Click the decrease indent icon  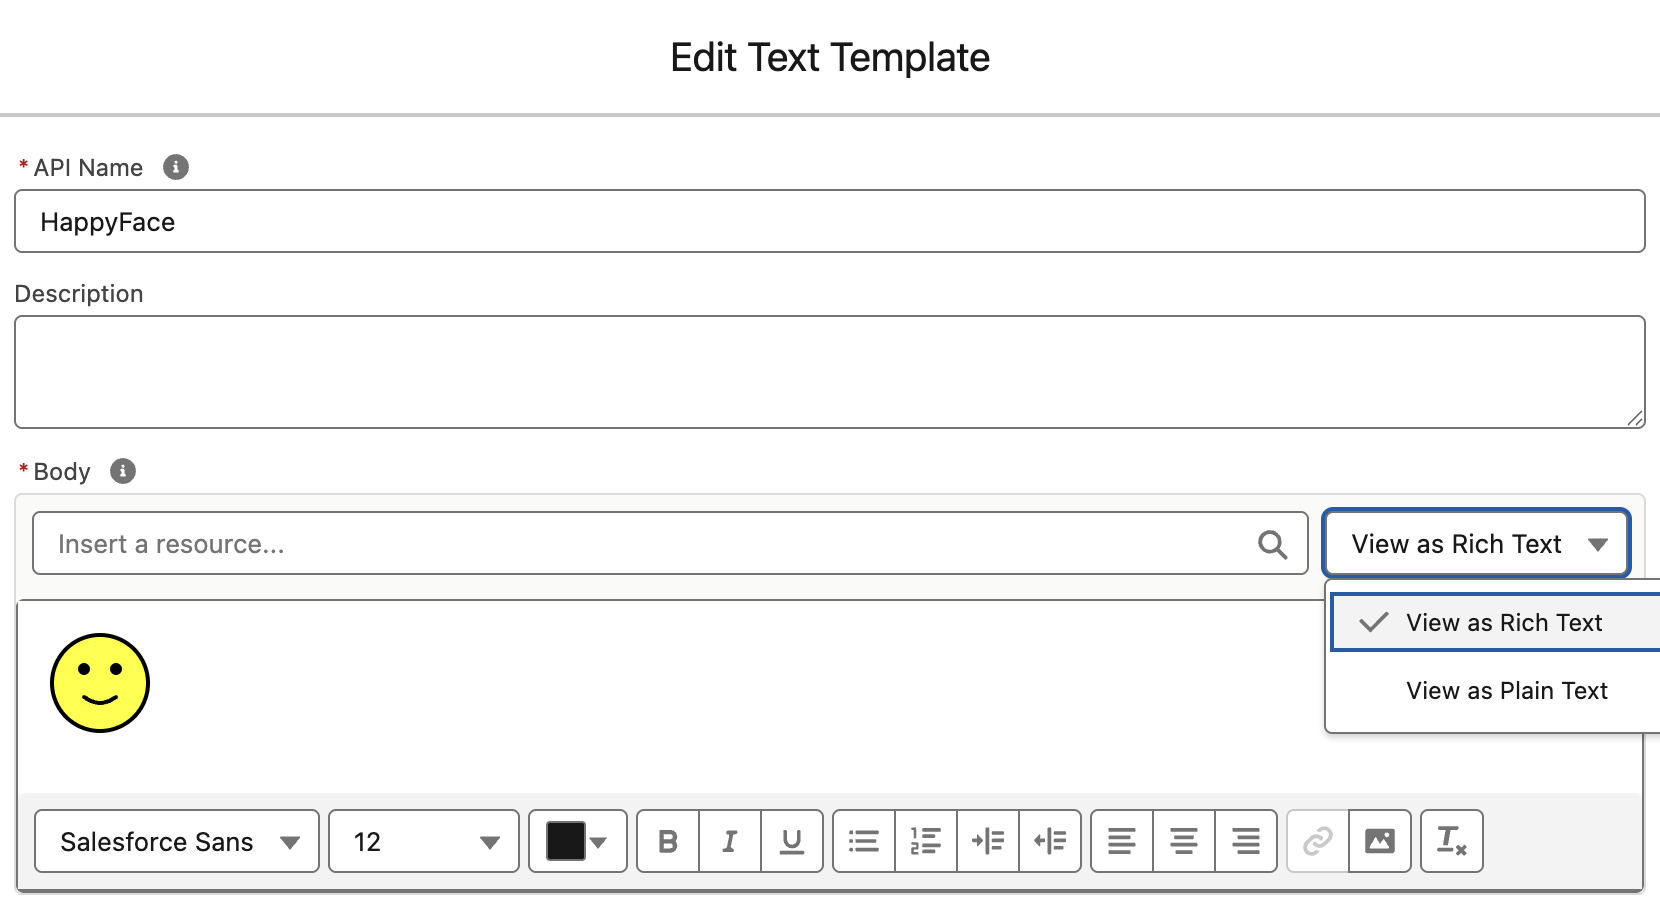point(1050,841)
